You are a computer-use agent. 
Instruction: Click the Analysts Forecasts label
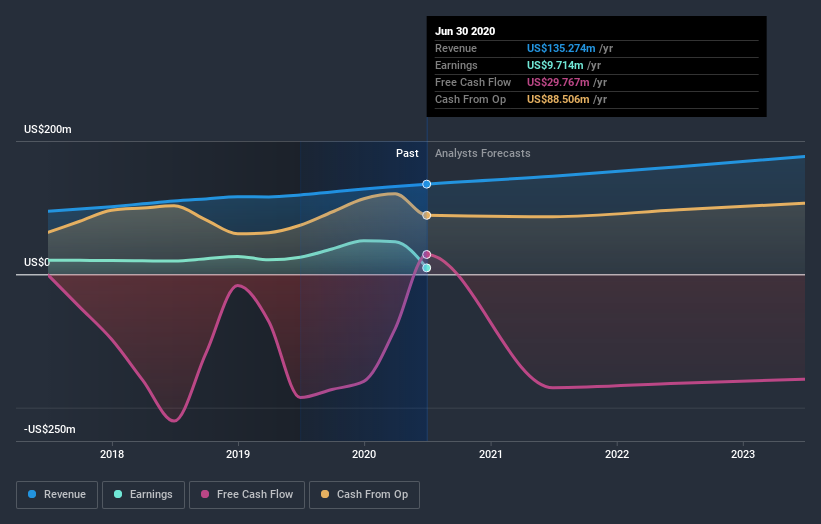click(x=483, y=153)
